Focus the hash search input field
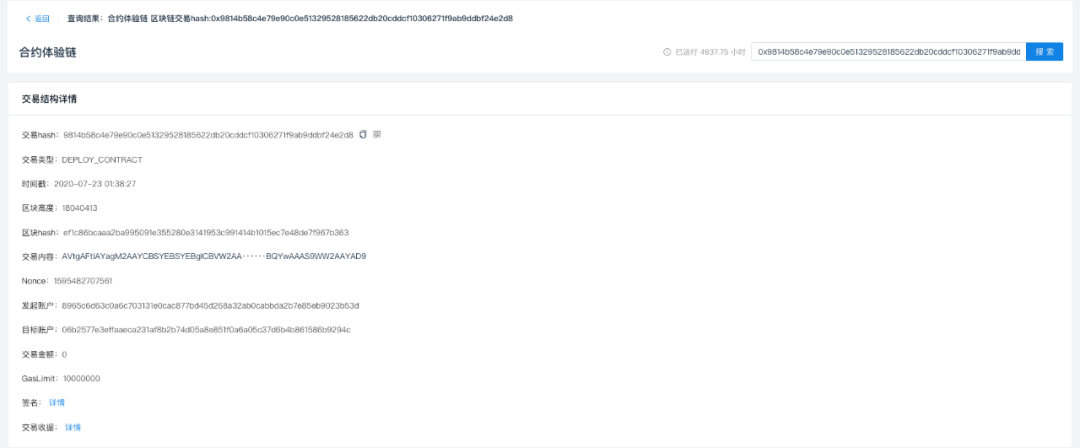The height and width of the screenshot is (448, 1080). [887, 52]
